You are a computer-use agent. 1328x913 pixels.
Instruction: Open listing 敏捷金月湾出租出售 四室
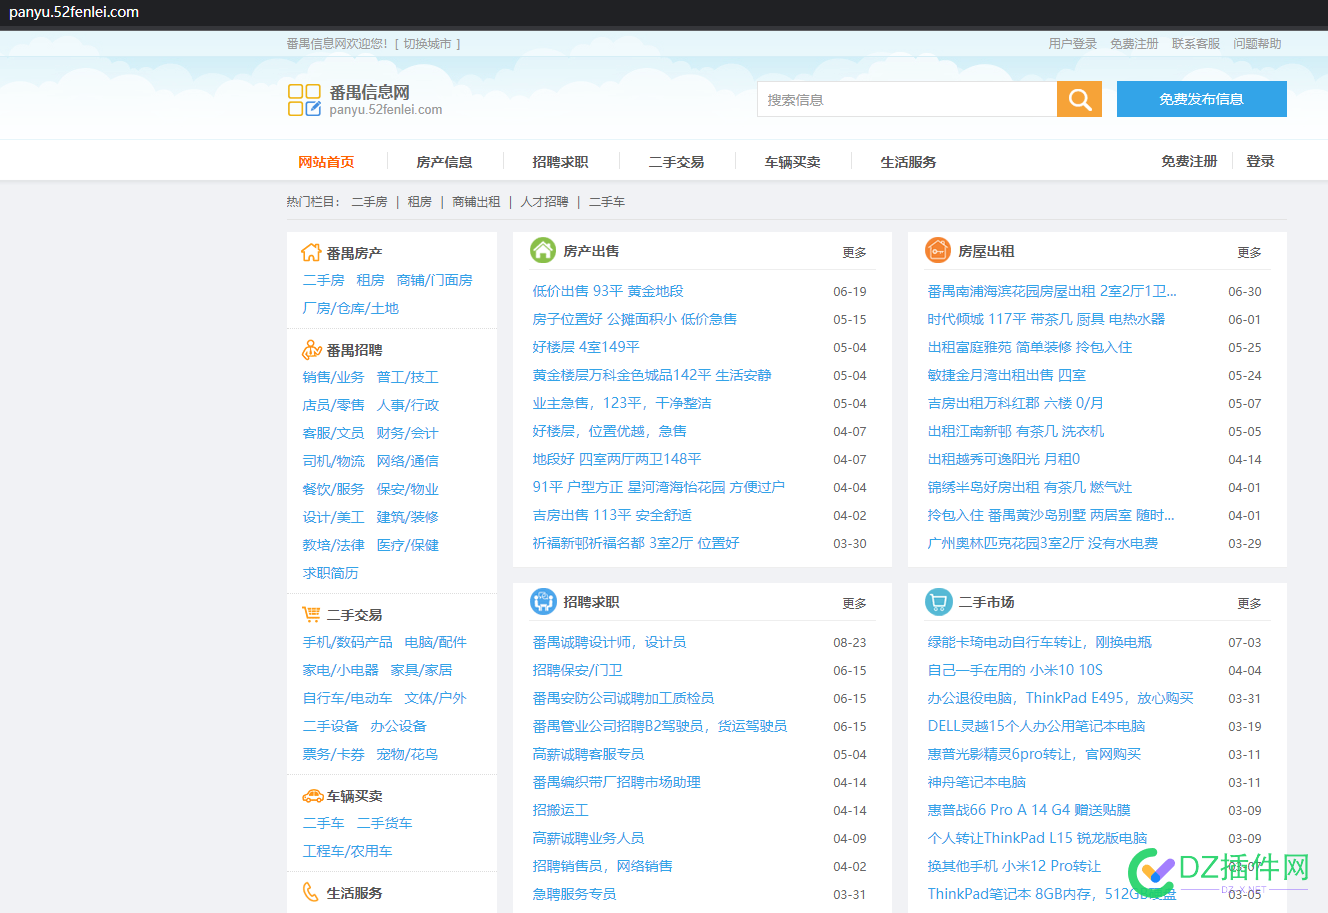(1007, 375)
